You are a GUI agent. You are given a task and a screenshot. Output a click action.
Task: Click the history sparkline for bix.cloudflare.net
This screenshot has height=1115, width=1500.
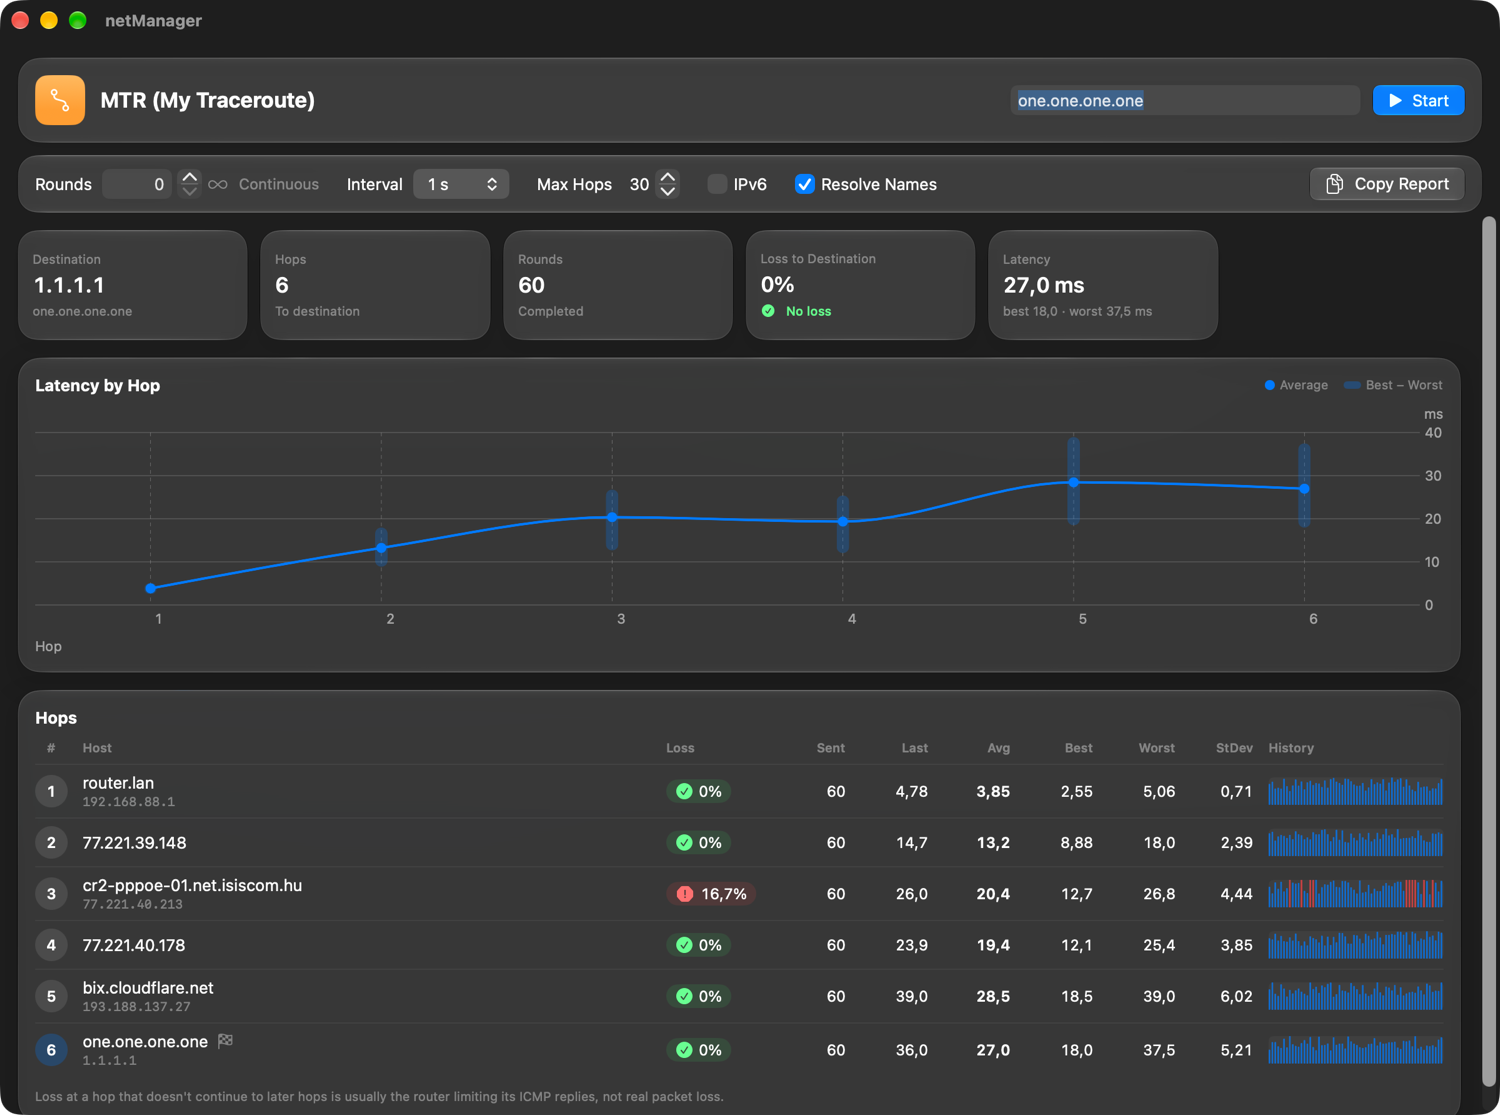(x=1355, y=996)
